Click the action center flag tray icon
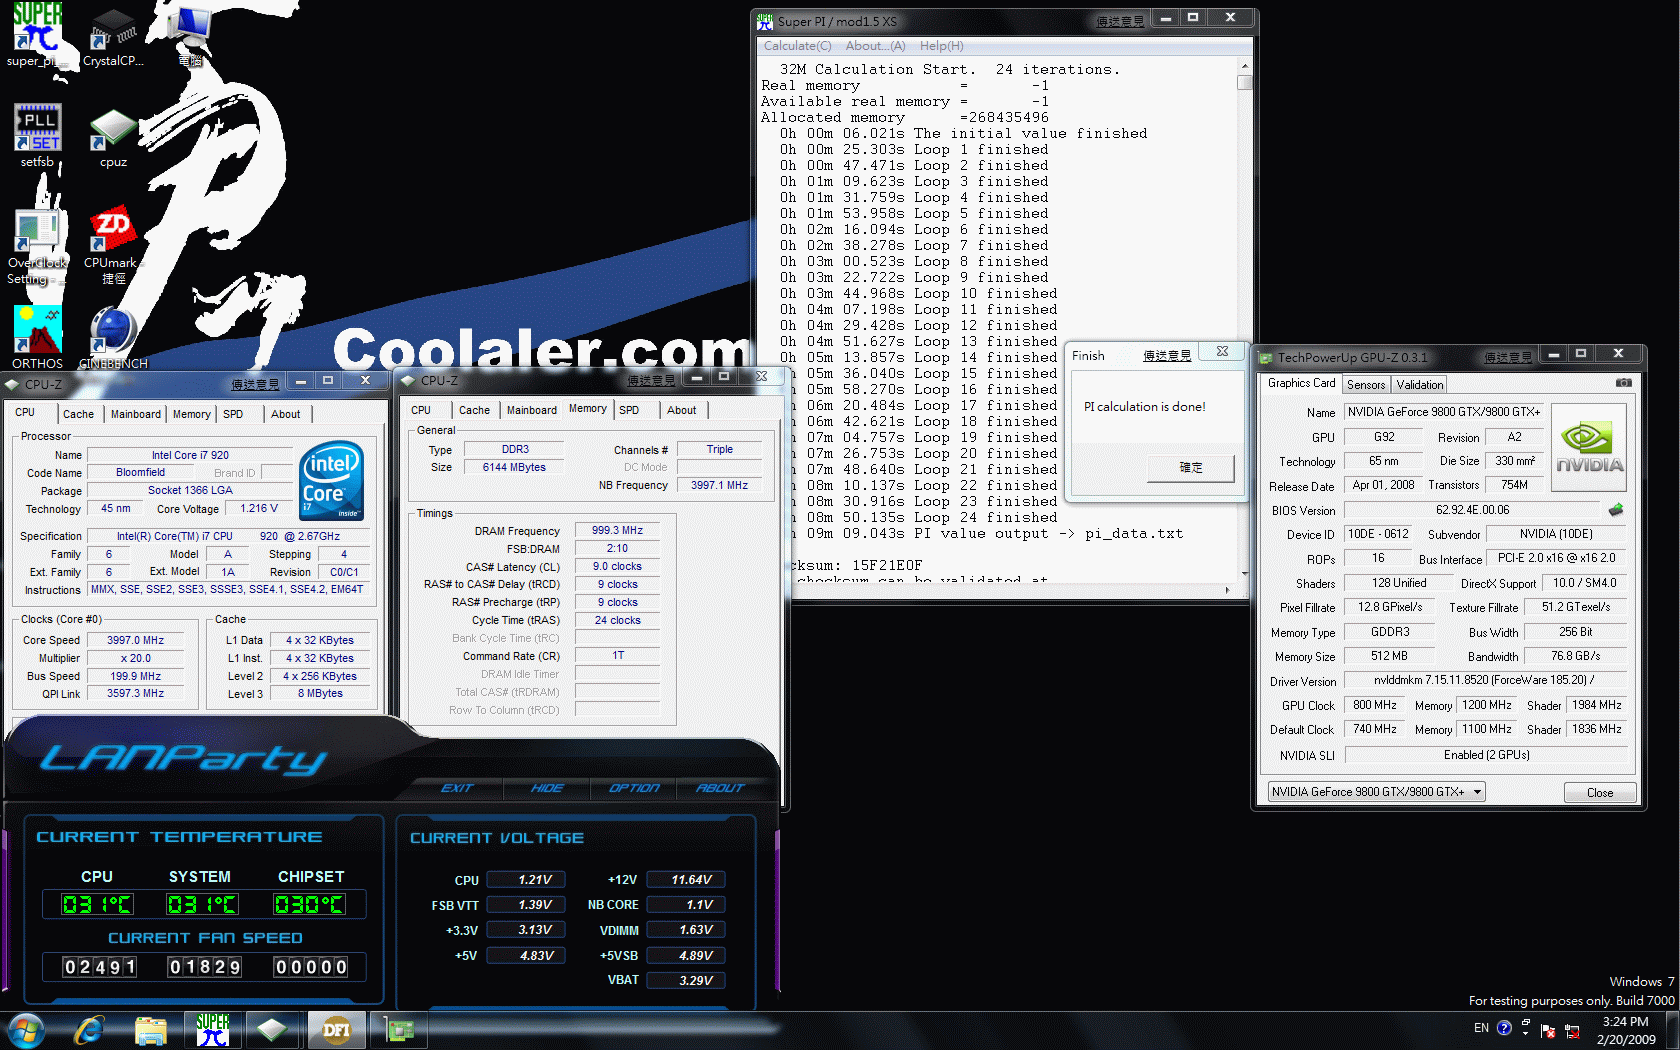 click(x=1548, y=1031)
